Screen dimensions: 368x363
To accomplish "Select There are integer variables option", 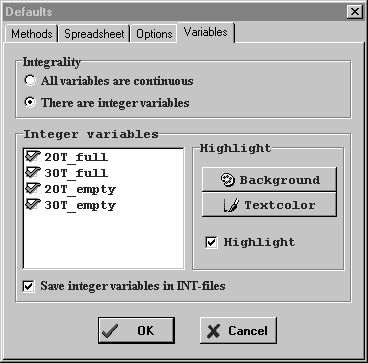I will (30, 102).
